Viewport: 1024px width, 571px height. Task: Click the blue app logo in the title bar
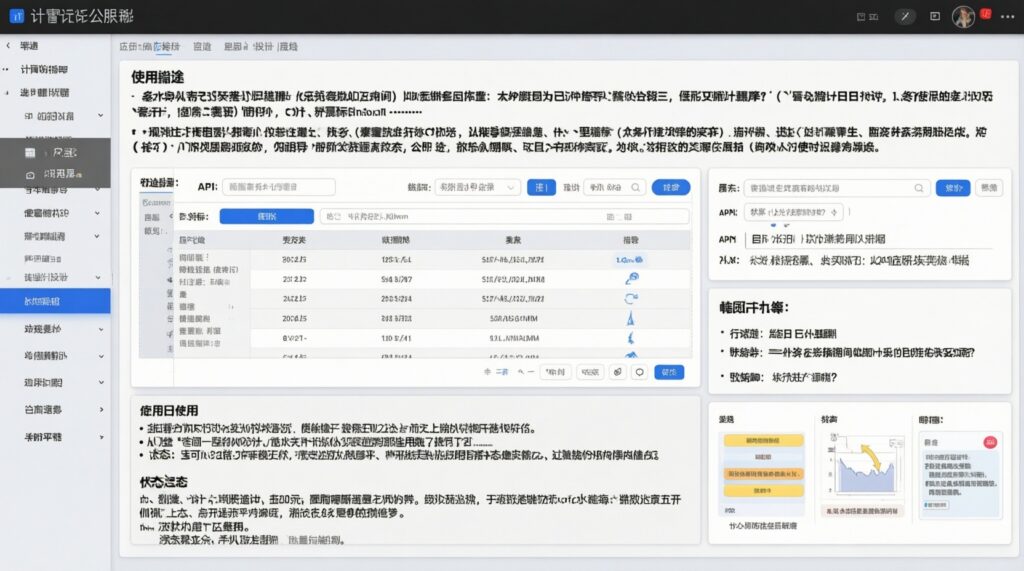tap(15, 17)
